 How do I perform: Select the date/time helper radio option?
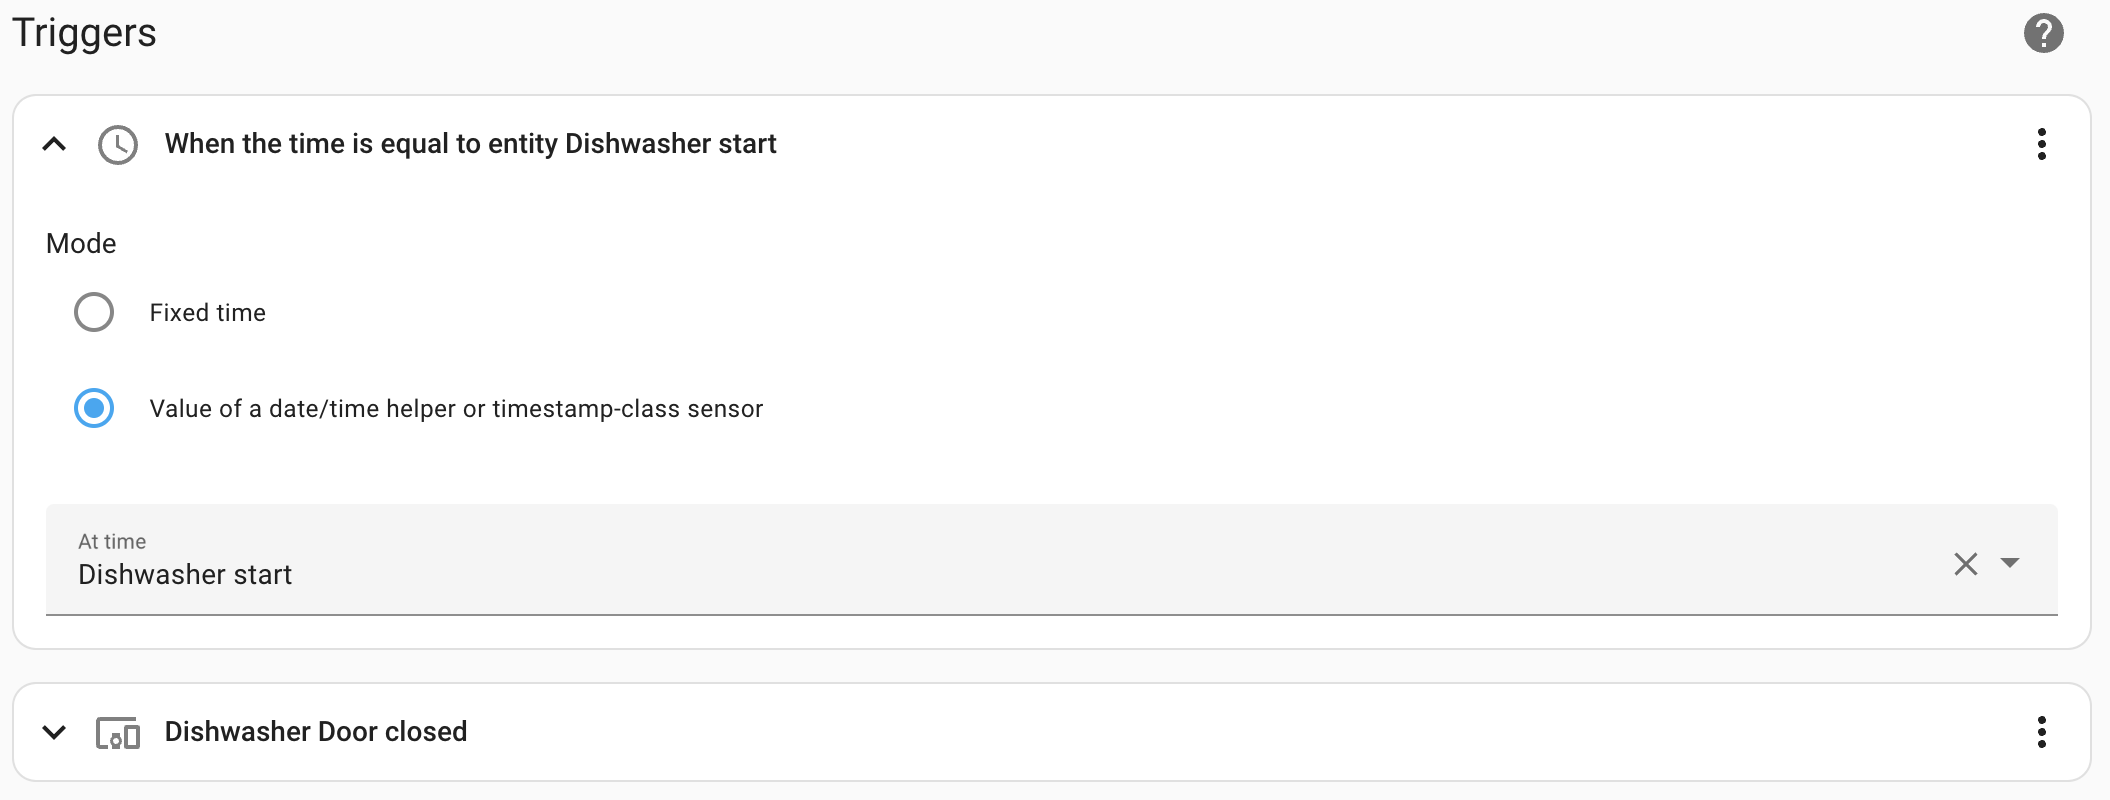(x=94, y=408)
